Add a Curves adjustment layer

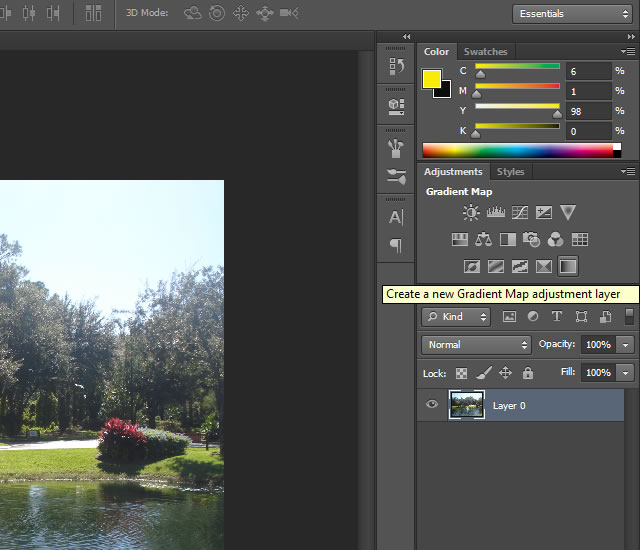pos(520,212)
